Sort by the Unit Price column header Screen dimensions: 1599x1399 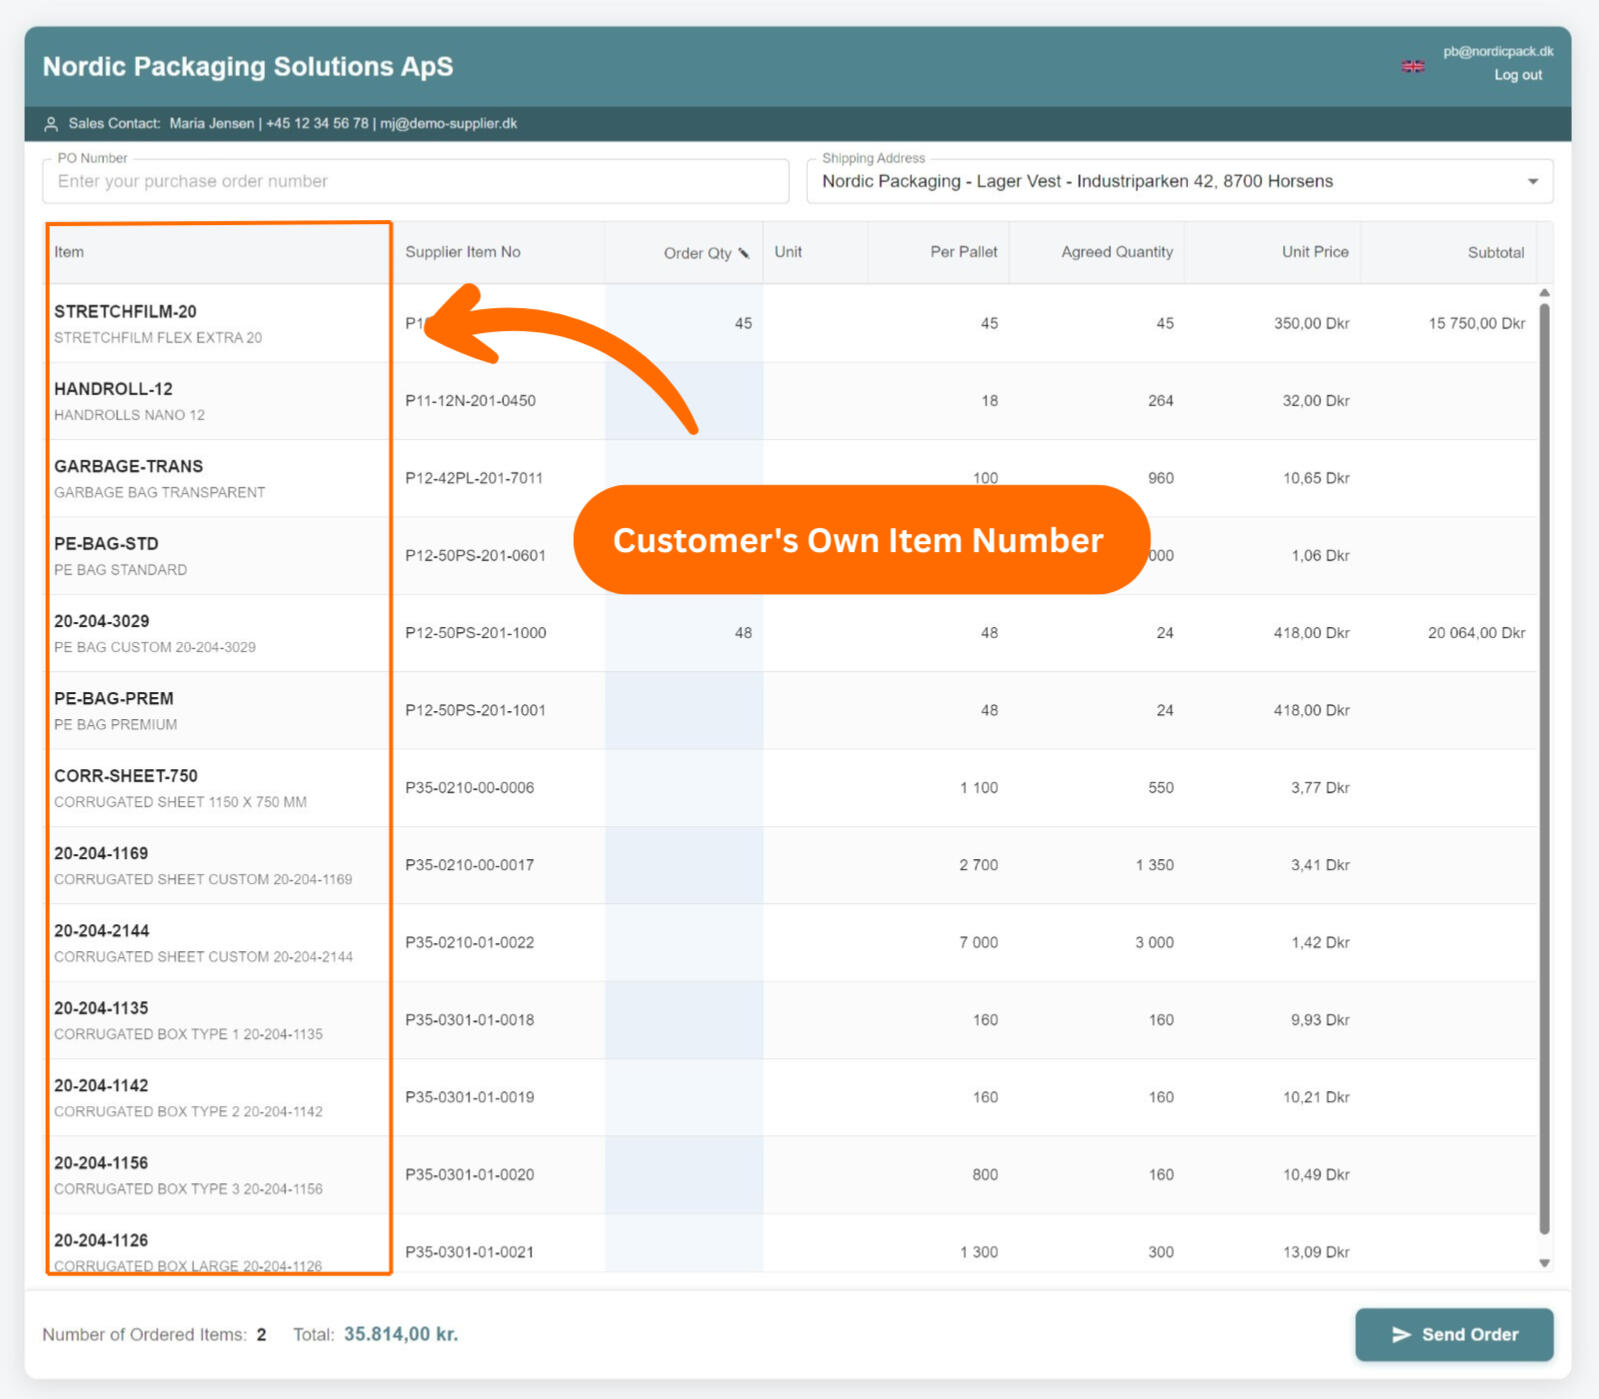tap(1314, 252)
